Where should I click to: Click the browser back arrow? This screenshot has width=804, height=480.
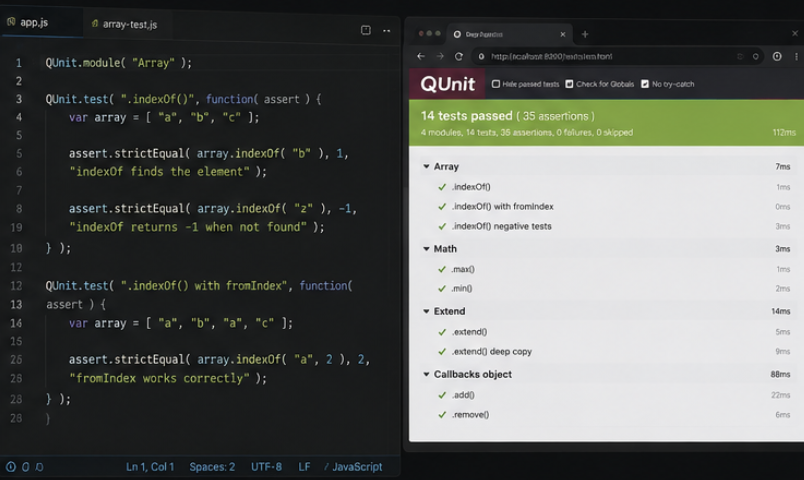pyautogui.click(x=421, y=56)
